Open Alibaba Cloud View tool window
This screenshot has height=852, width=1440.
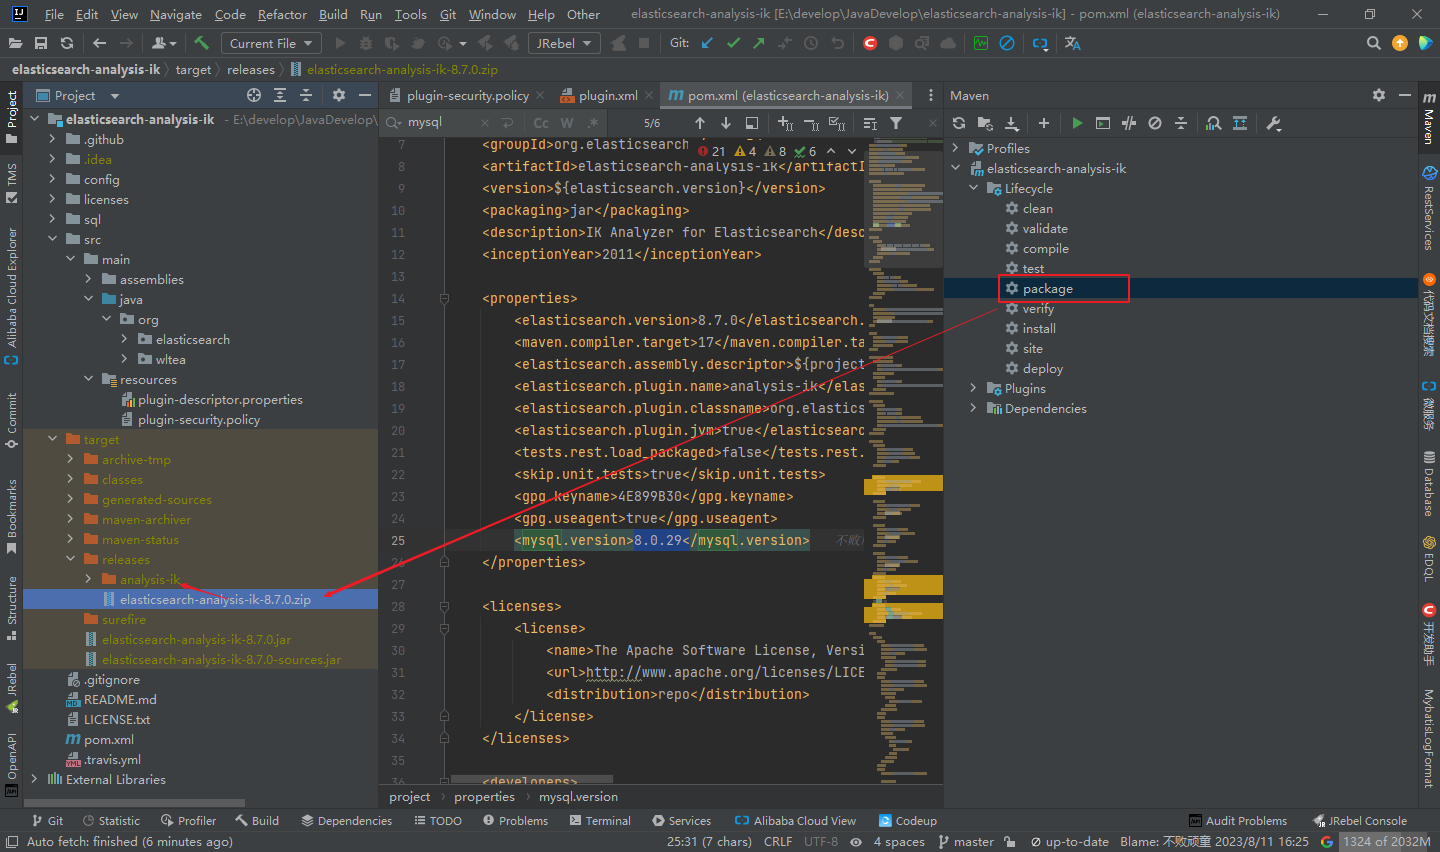tap(795, 820)
